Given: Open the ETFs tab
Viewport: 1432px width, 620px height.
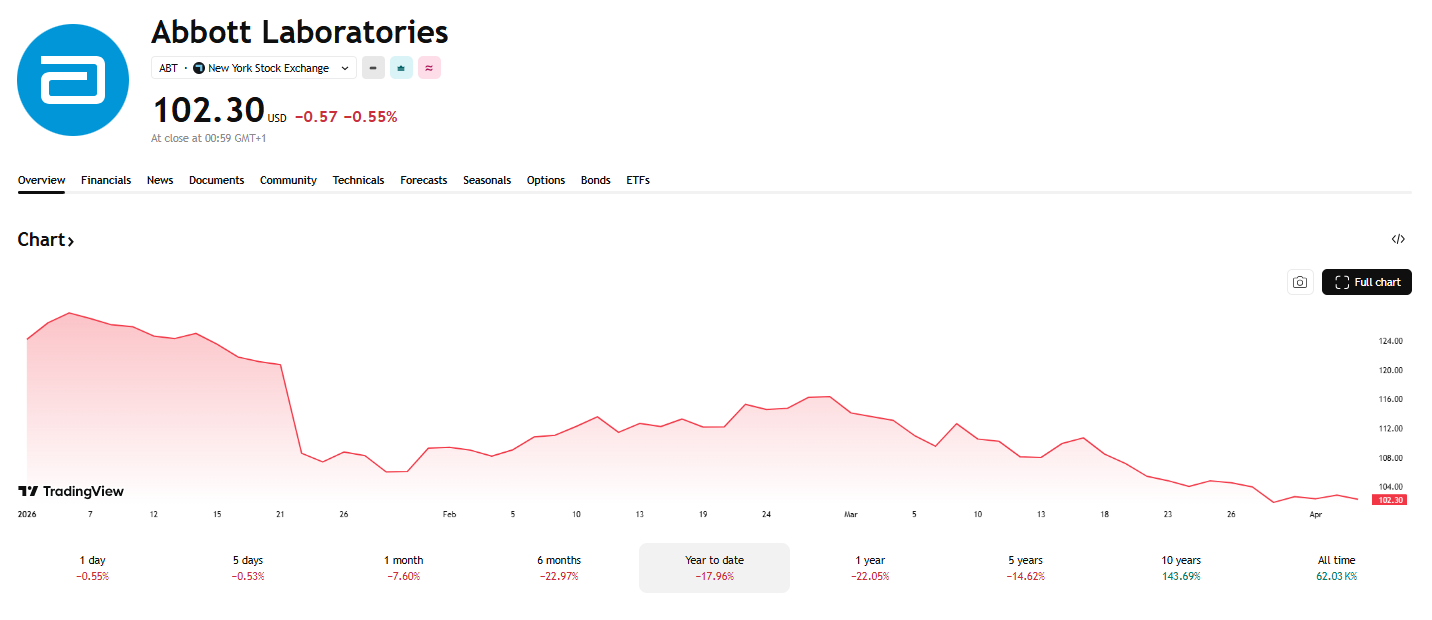Looking at the screenshot, I should point(638,180).
